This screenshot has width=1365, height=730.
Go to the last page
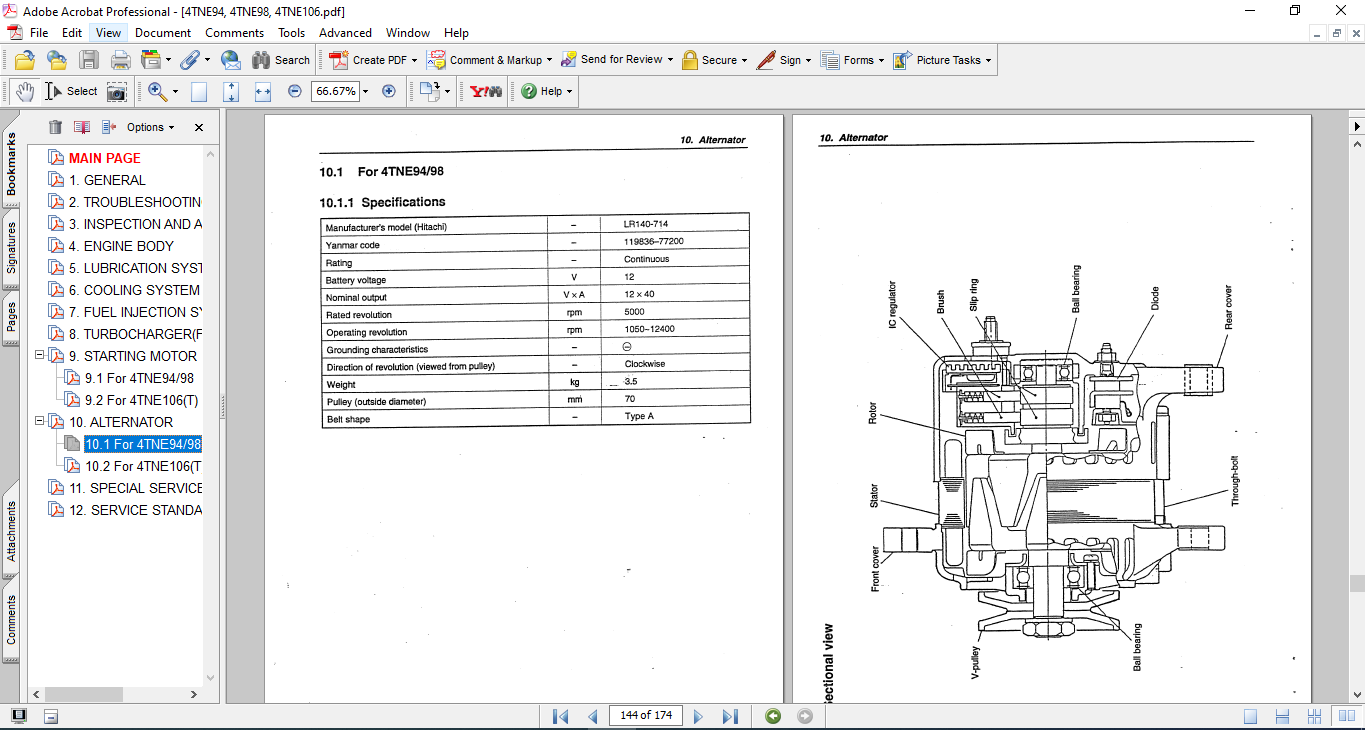(730, 716)
